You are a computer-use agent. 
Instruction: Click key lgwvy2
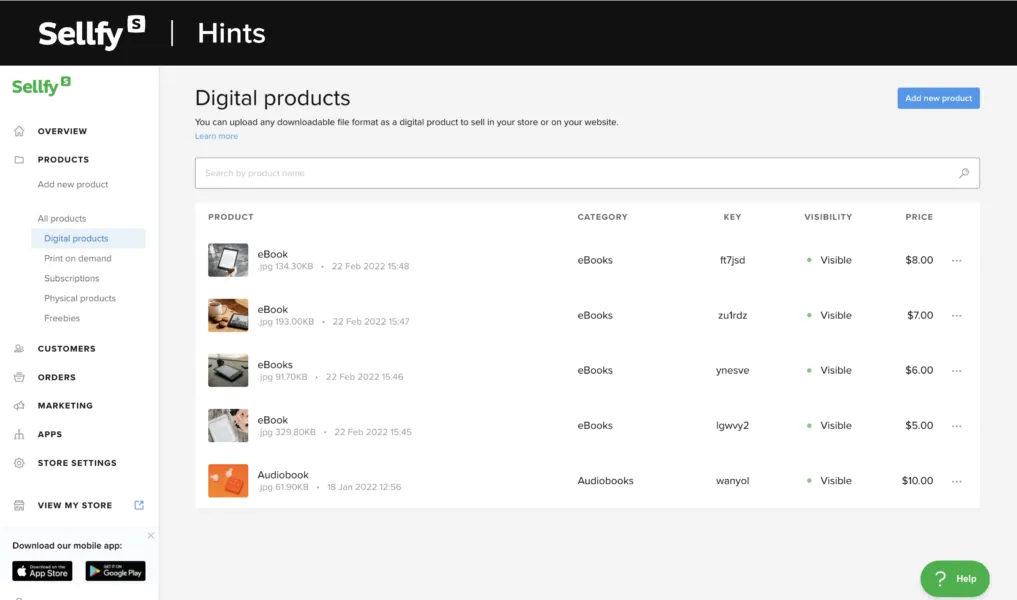(732, 426)
